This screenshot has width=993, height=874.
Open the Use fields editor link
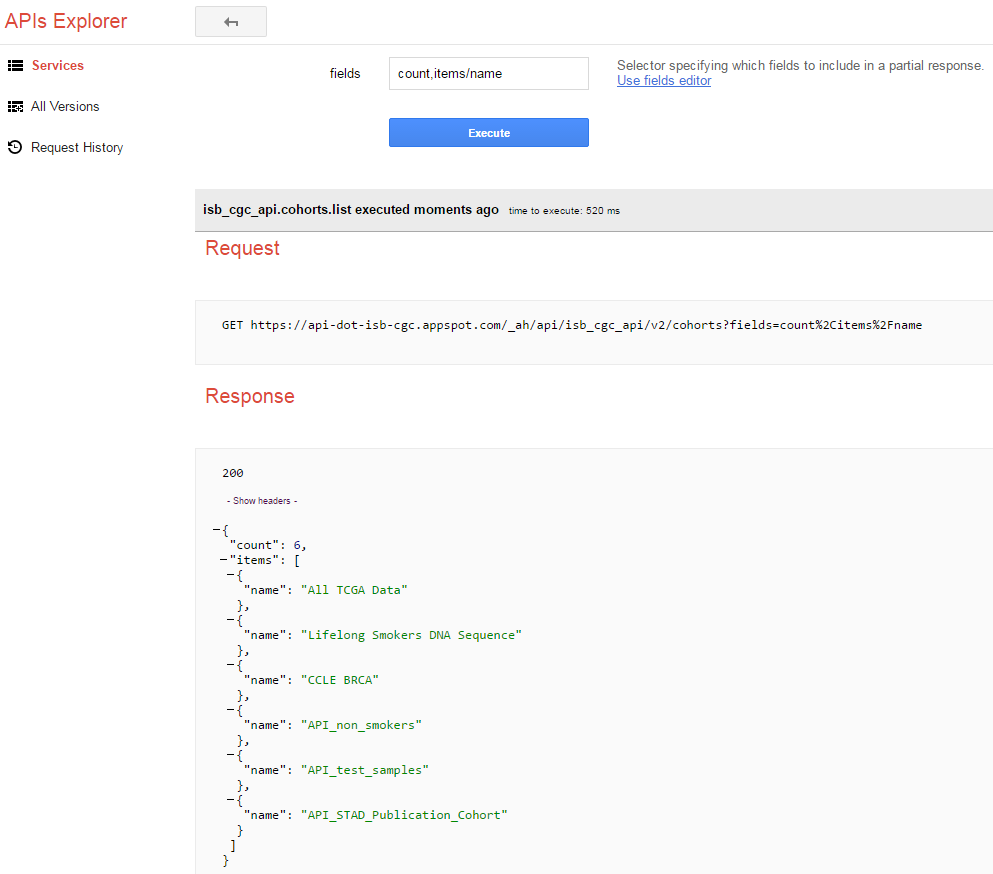(x=664, y=80)
